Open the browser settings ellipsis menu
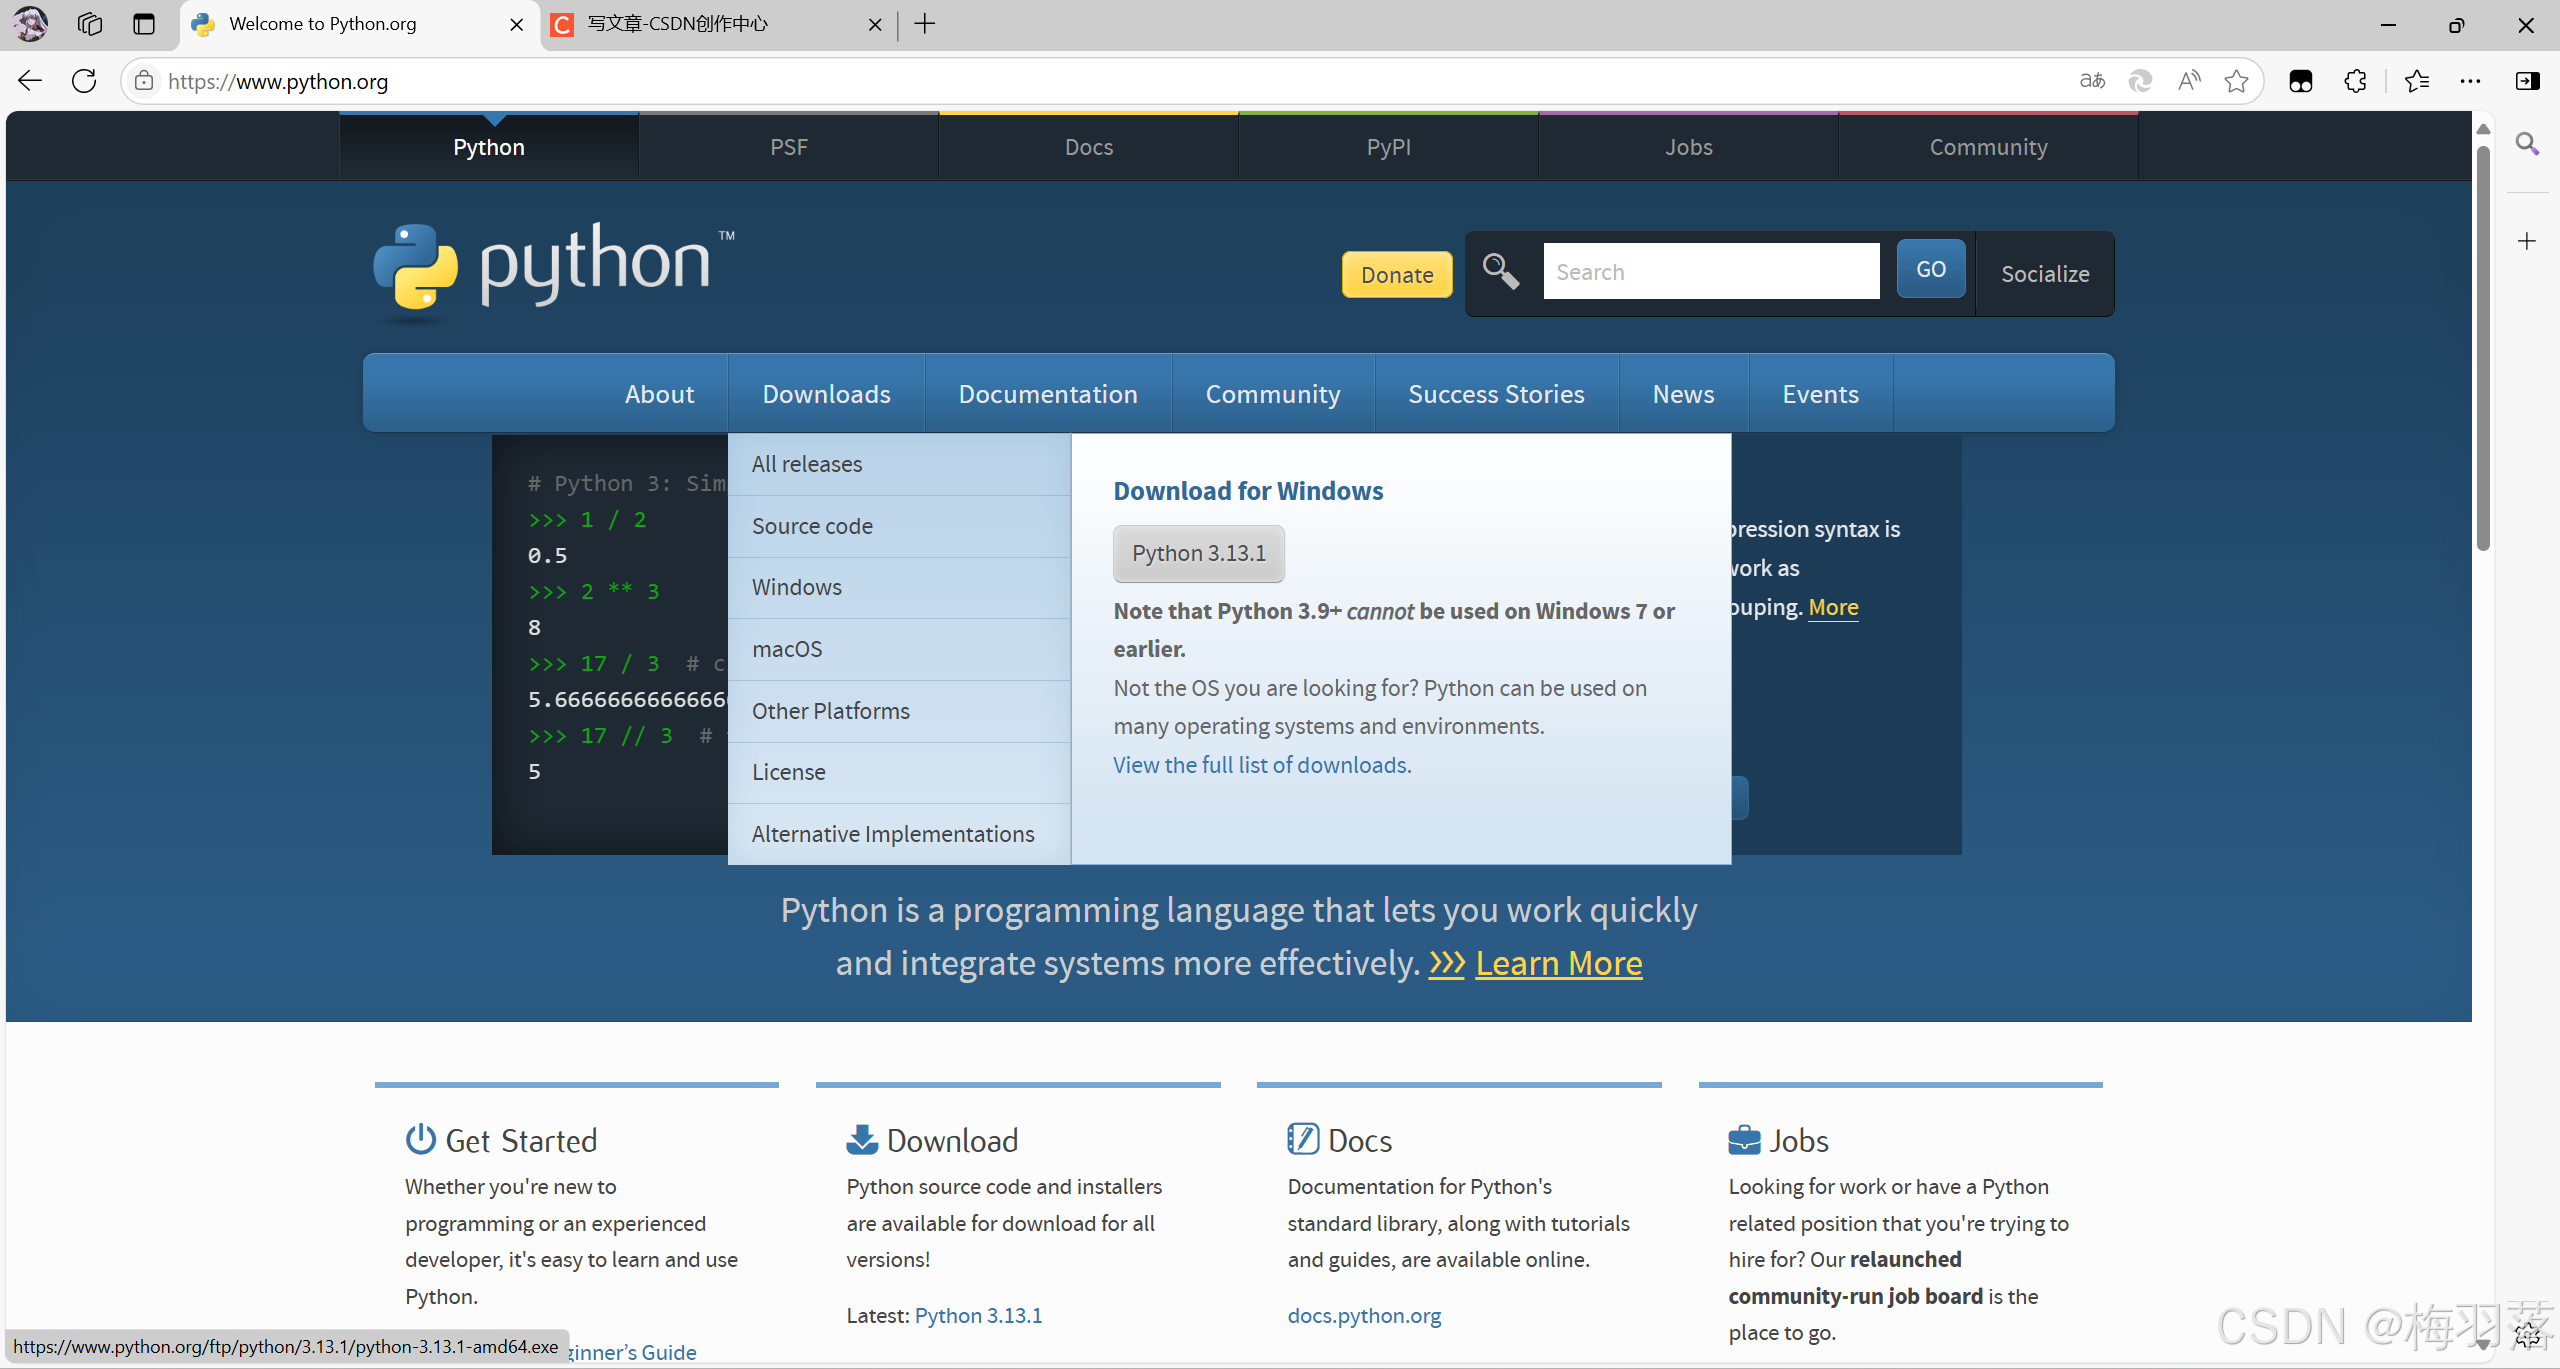Viewport: 2560px width, 1369px height. (x=2470, y=81)
